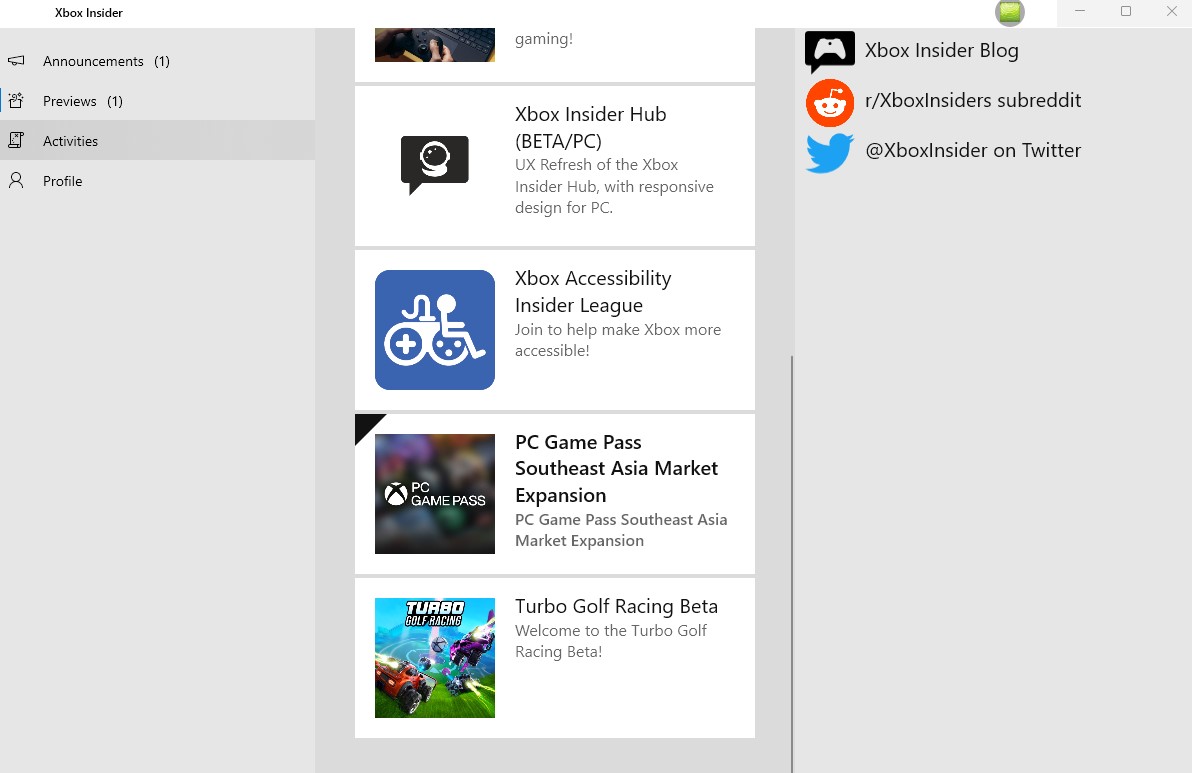The width and height of the screenshot is (1192, 773).
Task: Click 'UX Refresh of the Xbox Insider Hub' description
Action: [614, 186]
